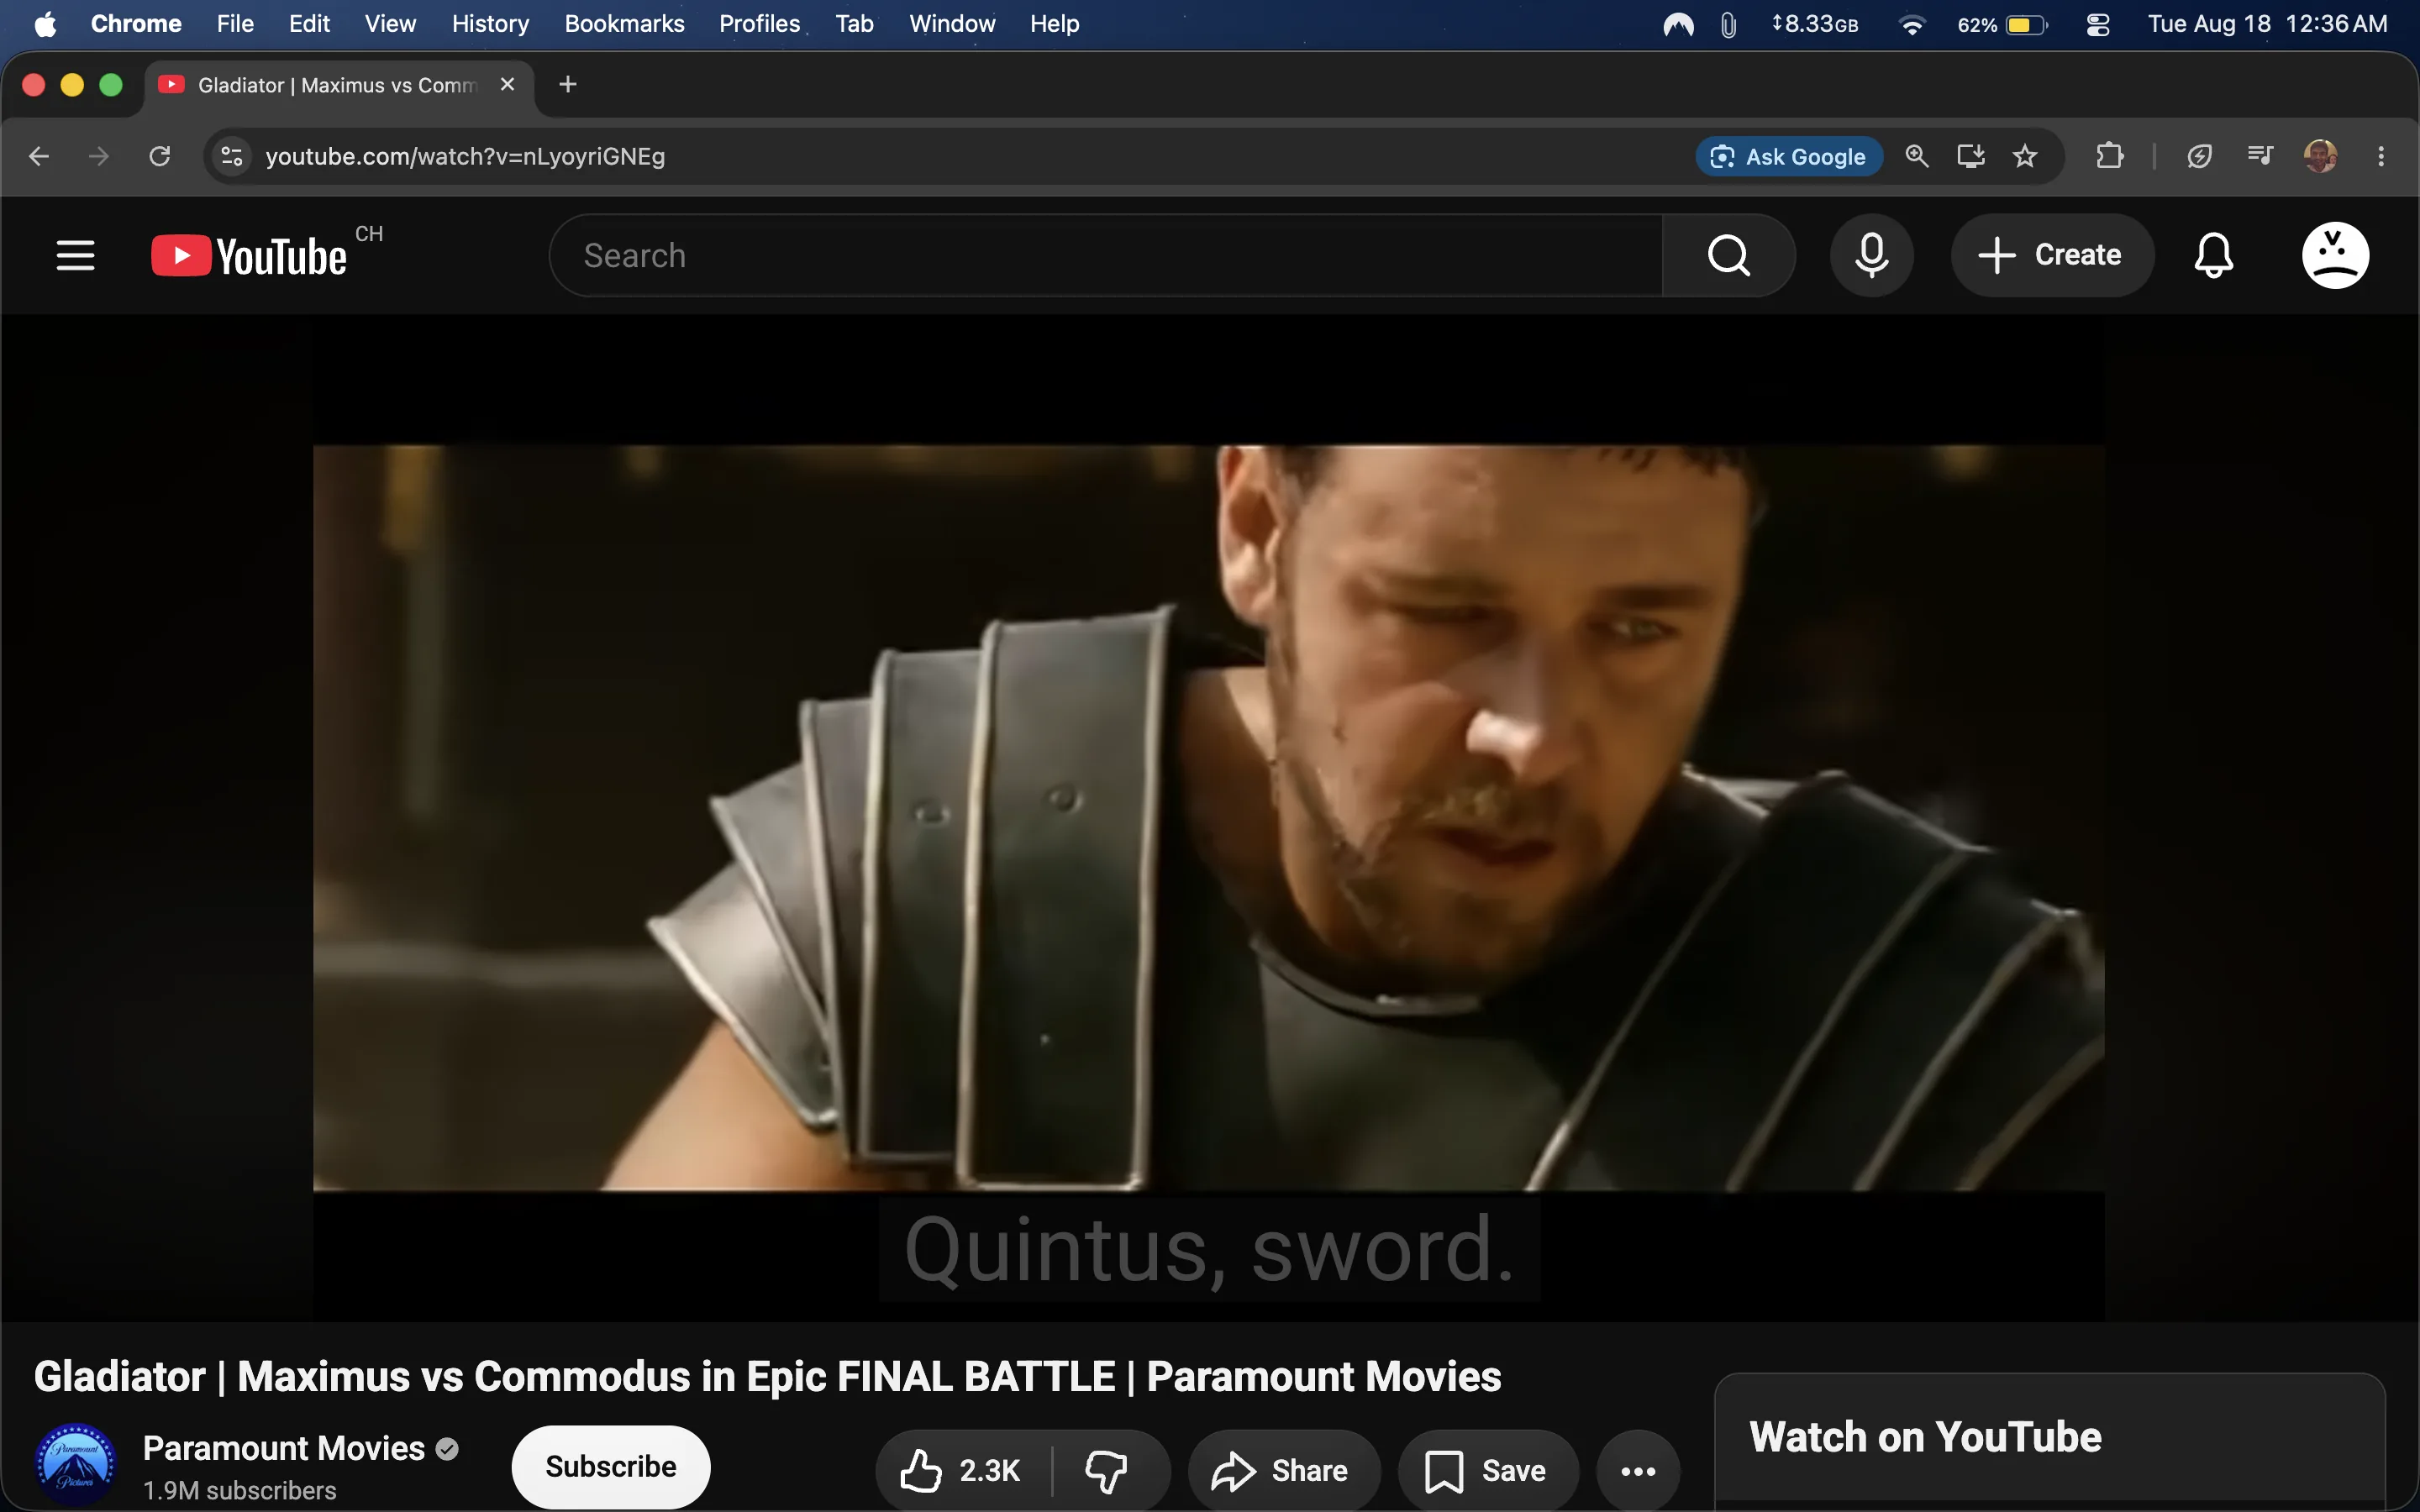Open macOS Control Center
This screenshot has width=2420, height=1512.
tap(2098, 24)
